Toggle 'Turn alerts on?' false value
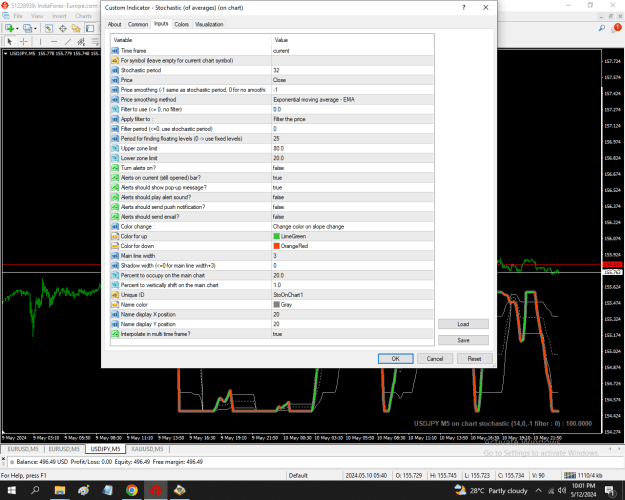 352,168
